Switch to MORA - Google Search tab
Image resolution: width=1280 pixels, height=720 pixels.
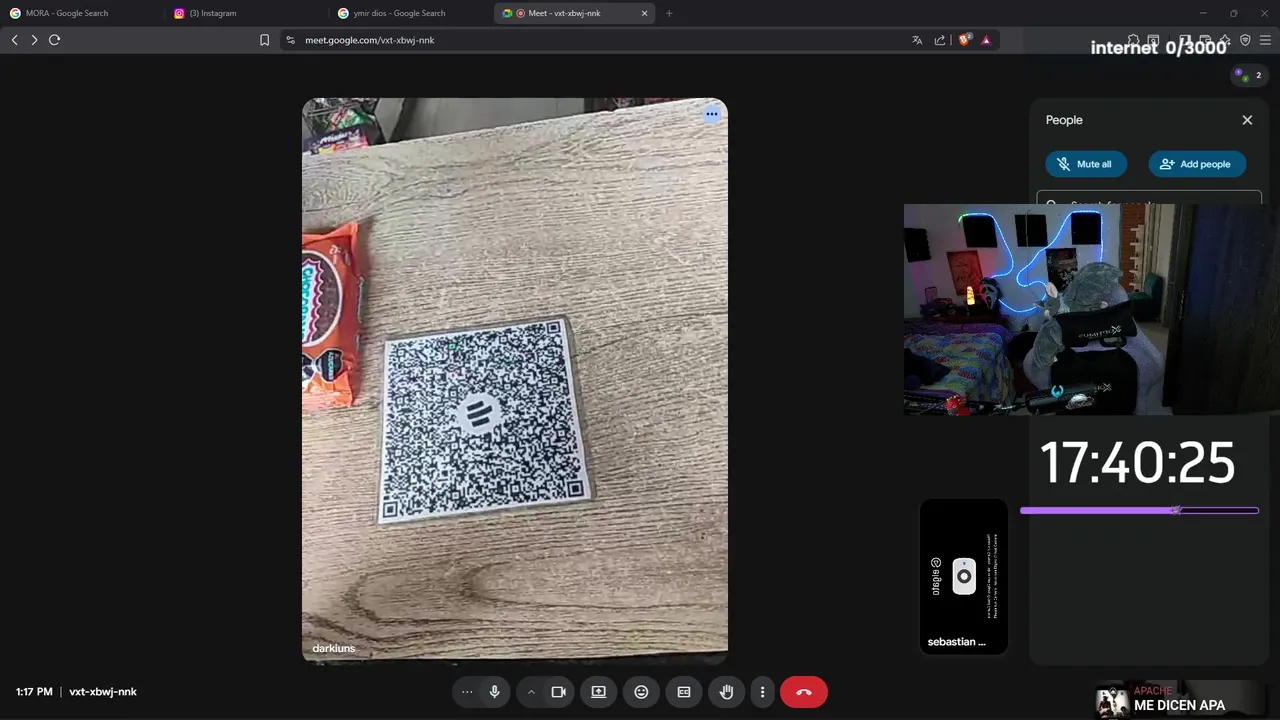pyautogui.click(x=80, y=13)
